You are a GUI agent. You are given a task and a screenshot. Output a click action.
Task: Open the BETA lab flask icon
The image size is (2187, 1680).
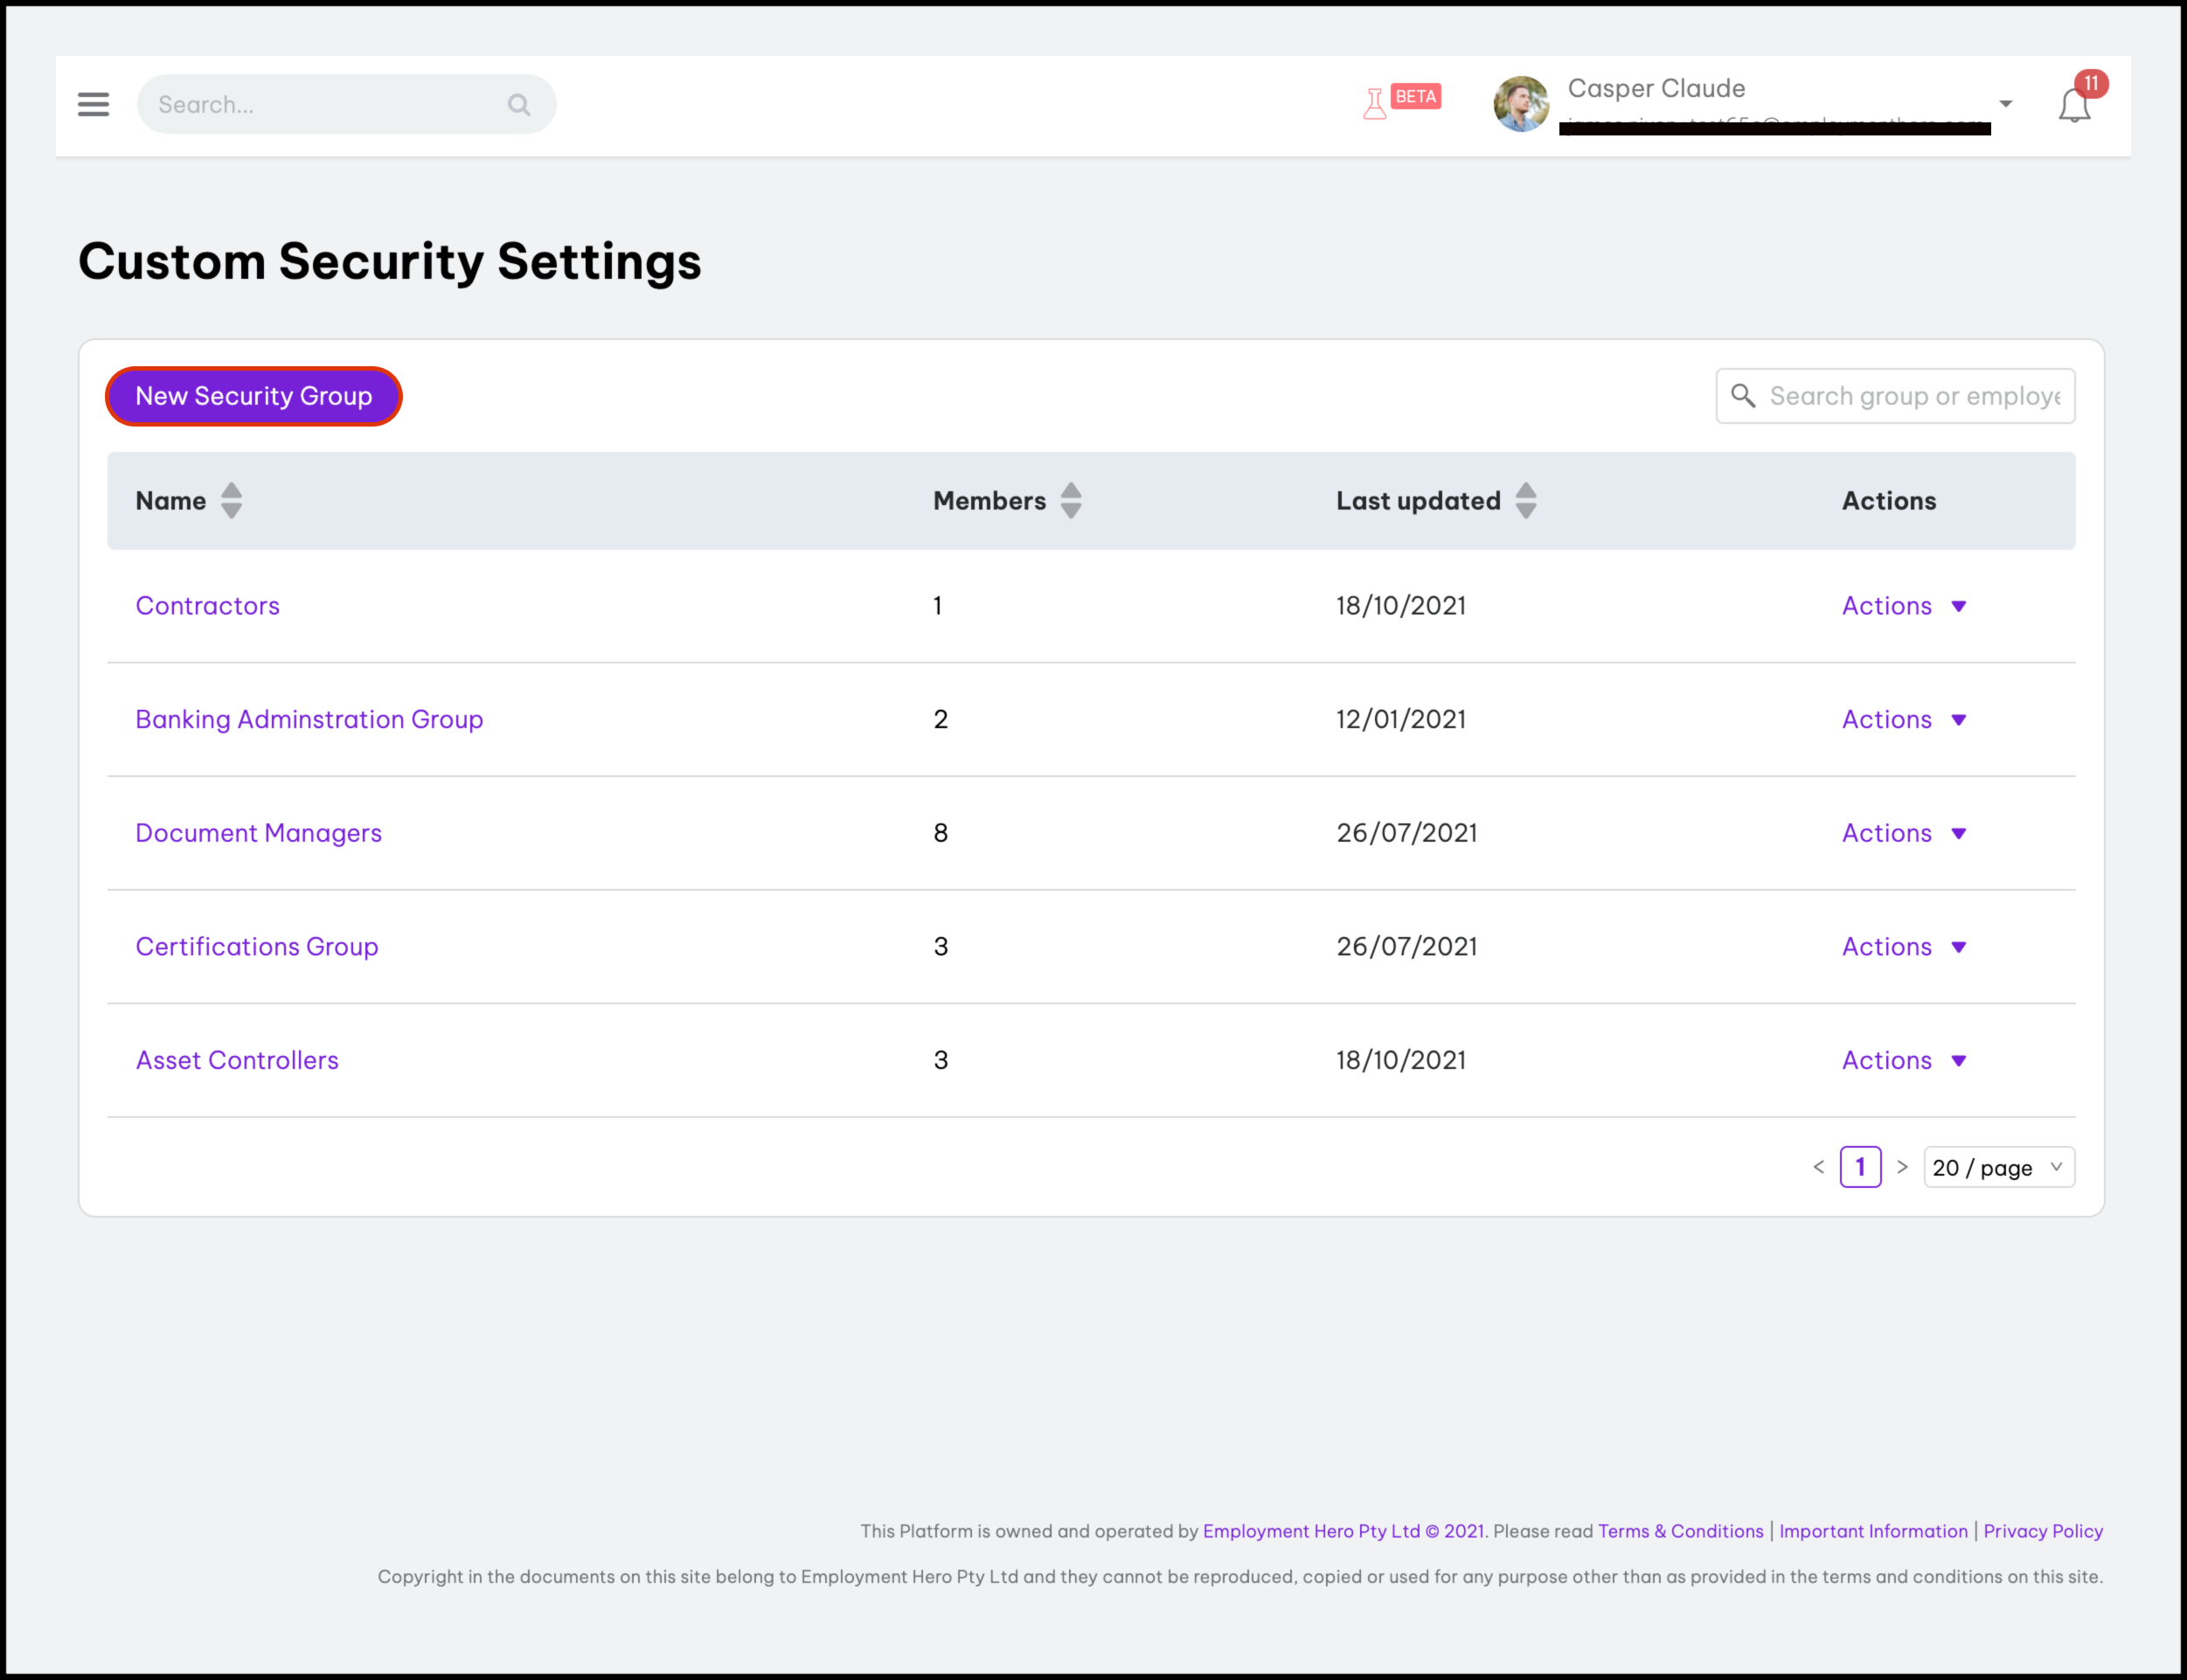(x=1376, y=103)
